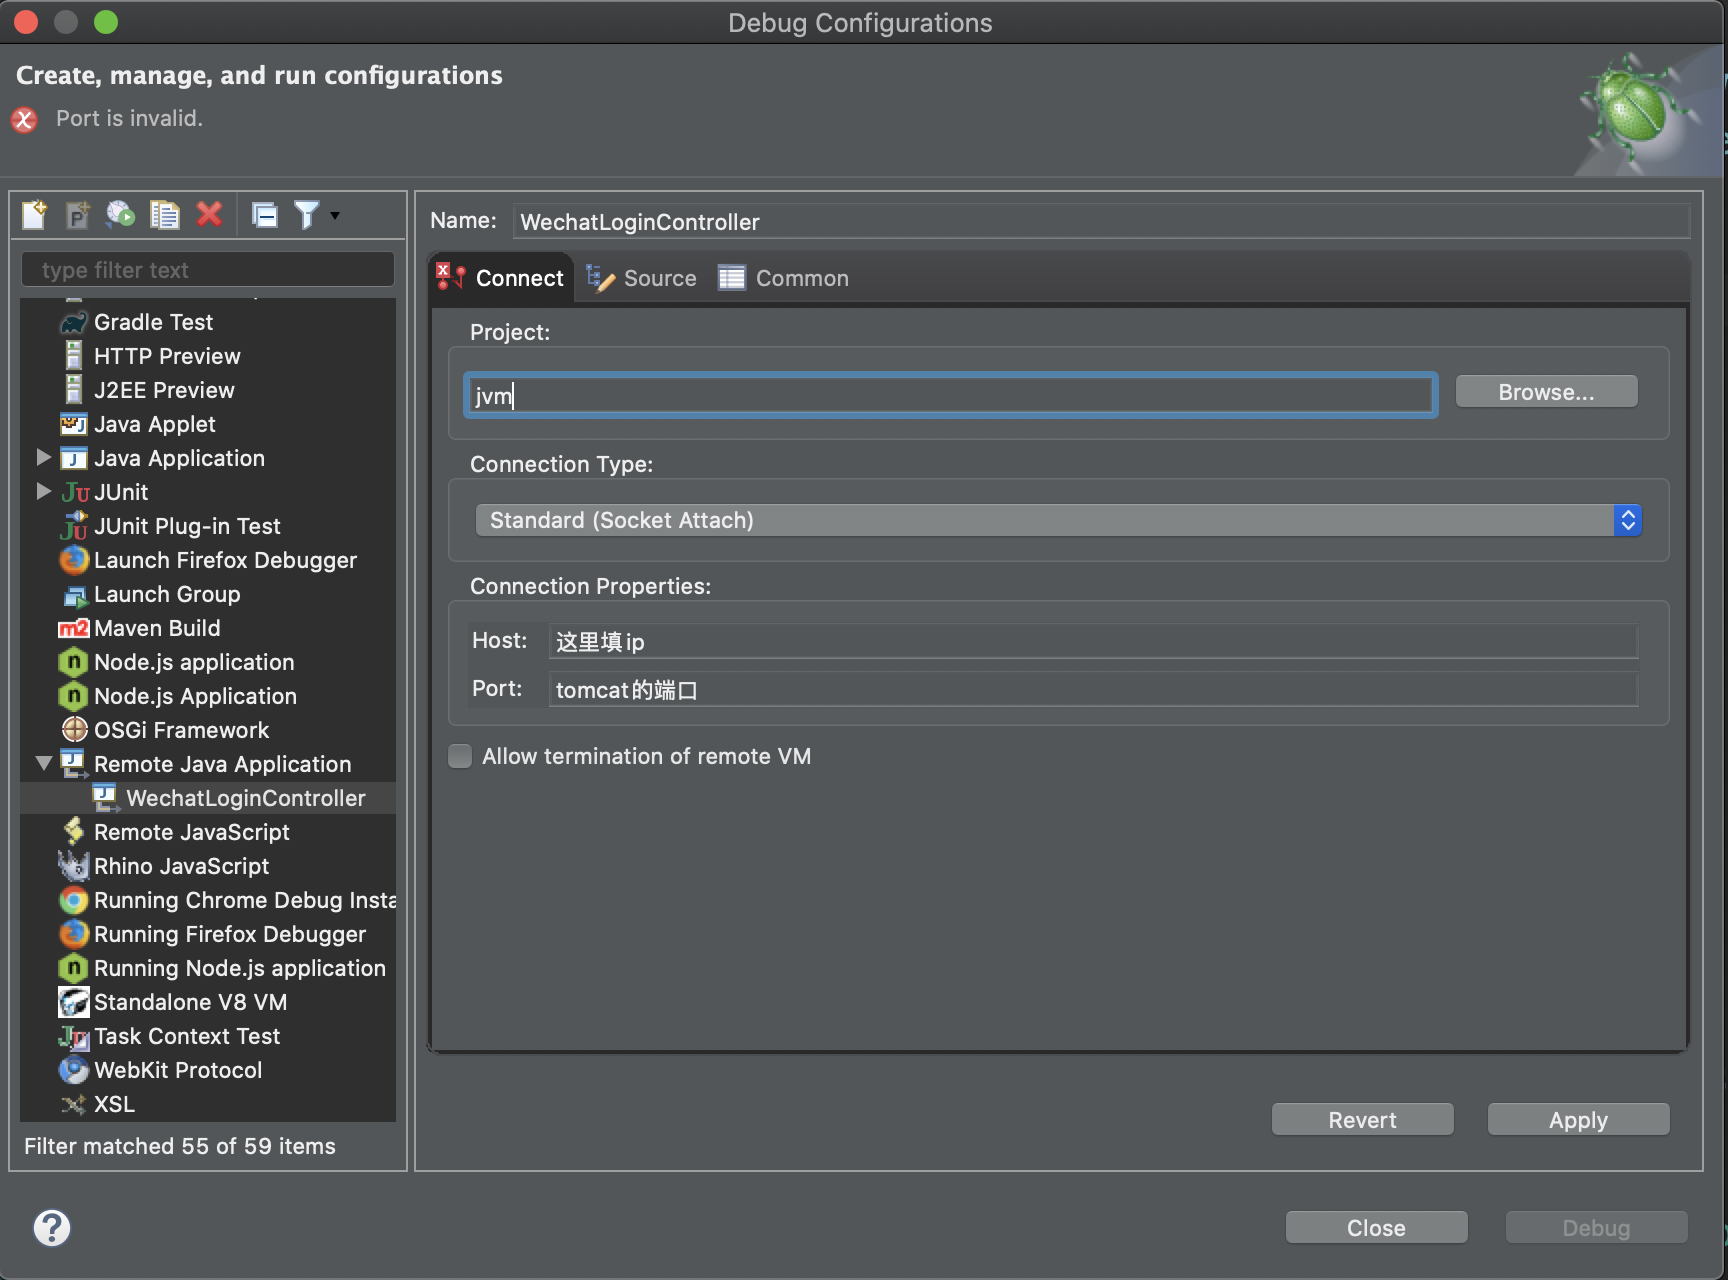Click the Java Application icon
The height and width of the screenshot is (1280, 1728).
pyautogui.click(x=74, y=458)
